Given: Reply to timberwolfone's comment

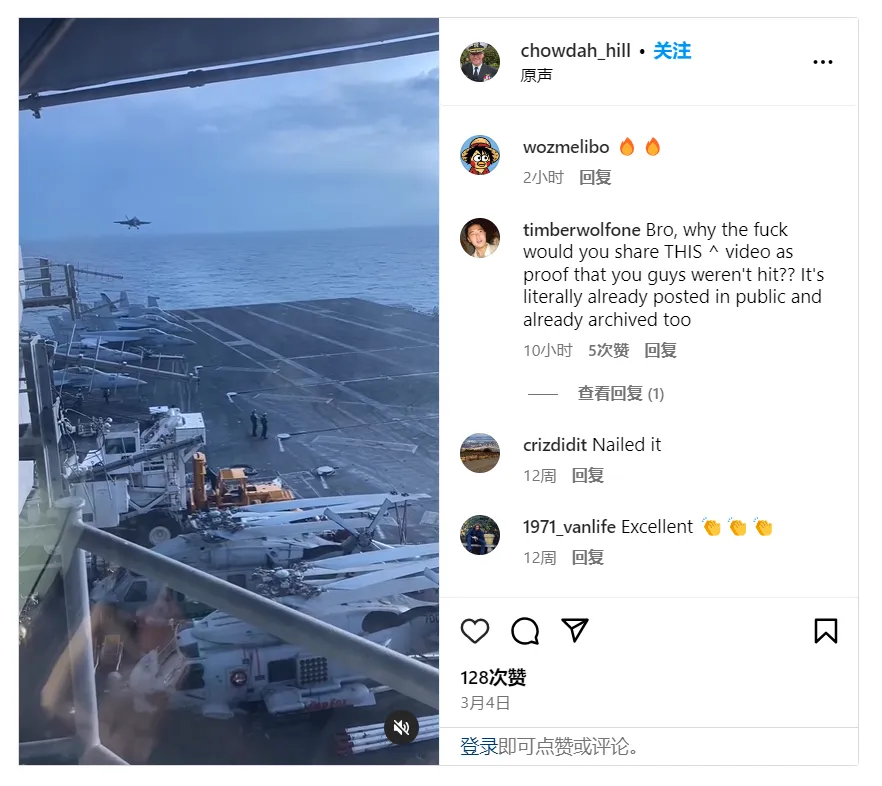Looking at the screenshot, I should pyautogui.click(x=660, y=351).
